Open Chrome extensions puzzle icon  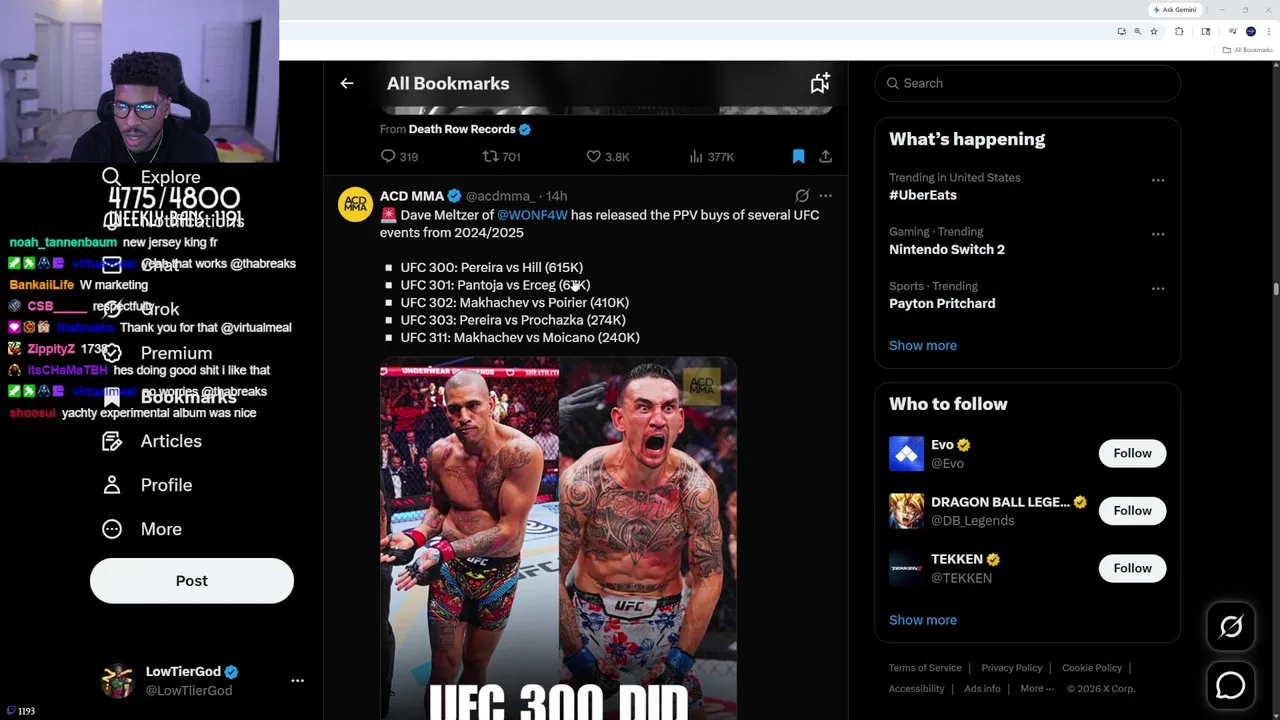(x=1179, y=32)
